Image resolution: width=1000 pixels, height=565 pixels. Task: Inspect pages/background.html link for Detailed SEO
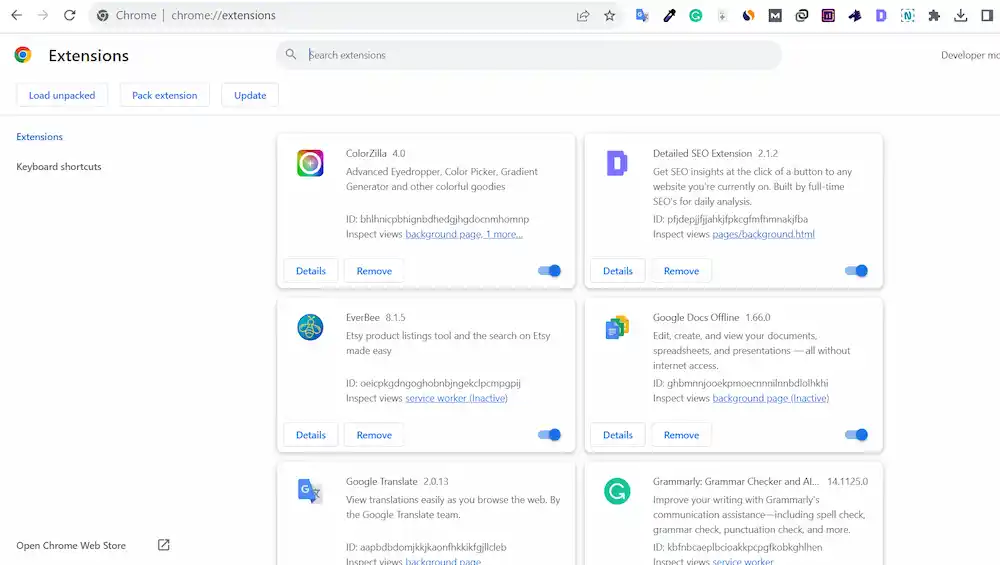coord(763,234)
